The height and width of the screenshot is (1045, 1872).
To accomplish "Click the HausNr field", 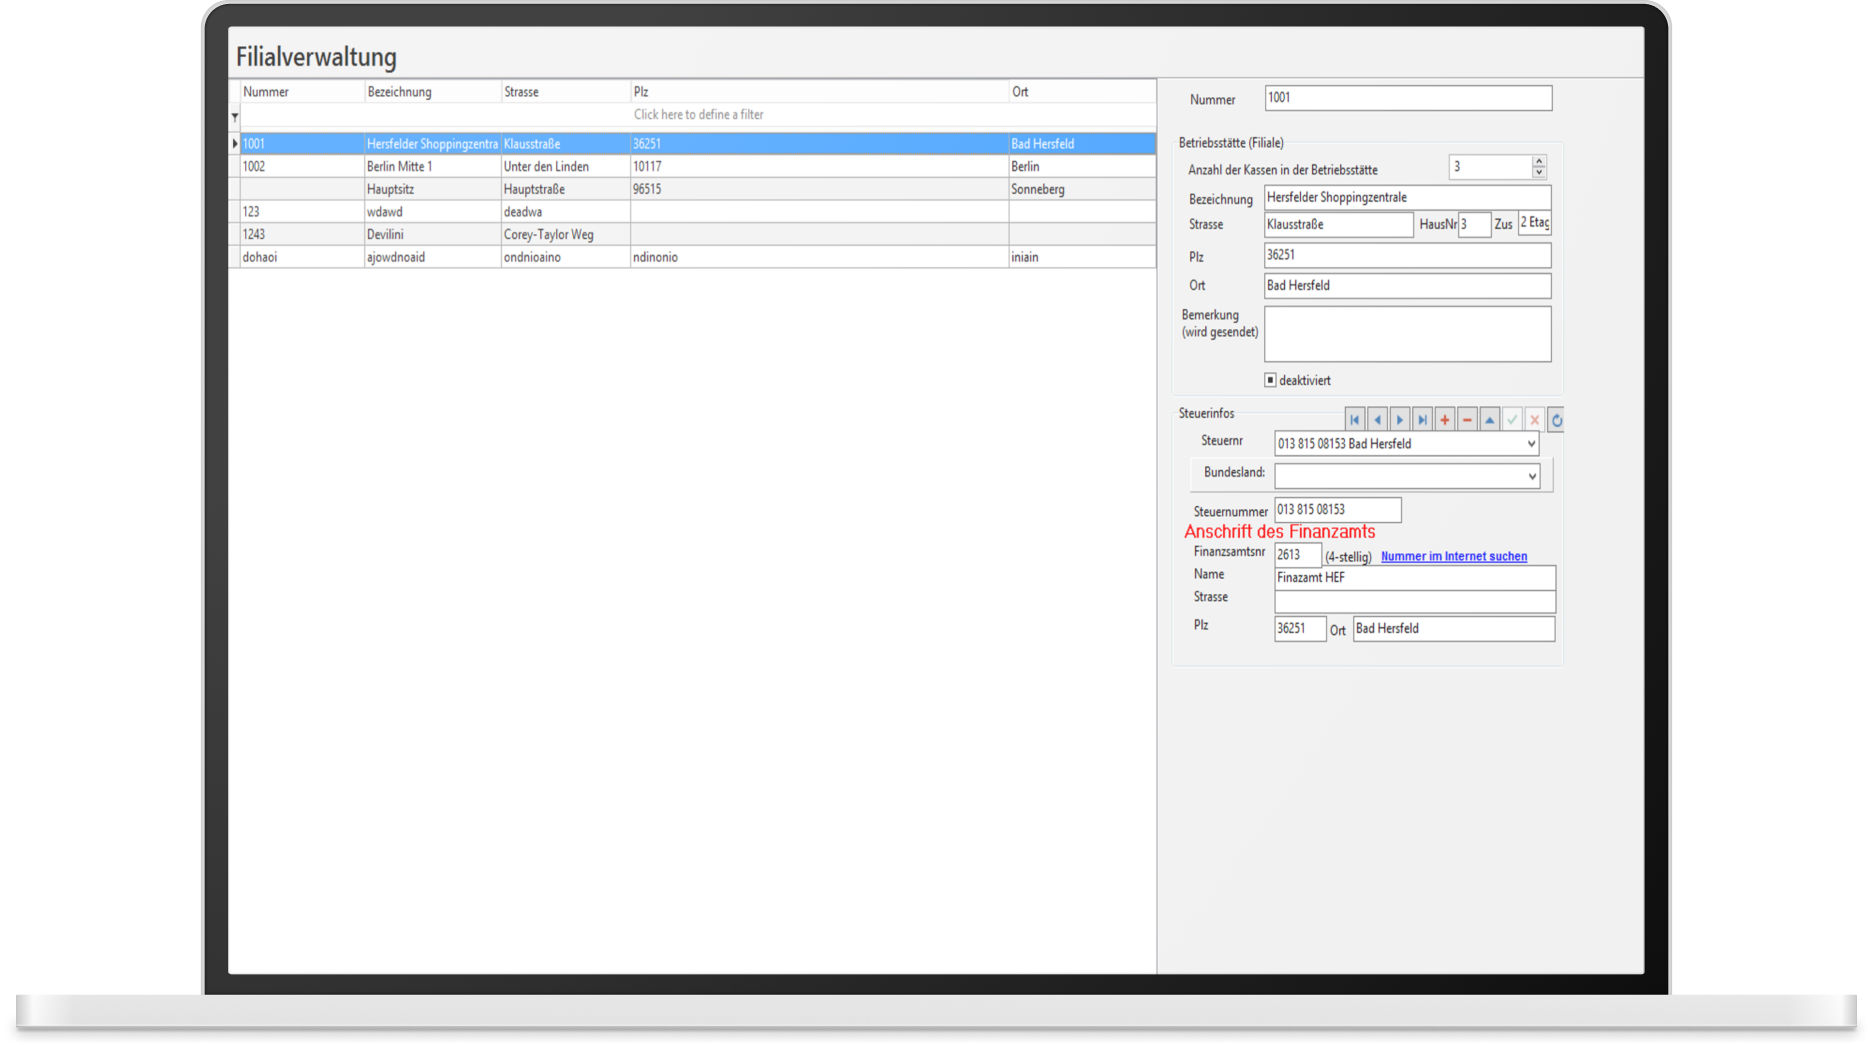I will [x=1474, y=225].
